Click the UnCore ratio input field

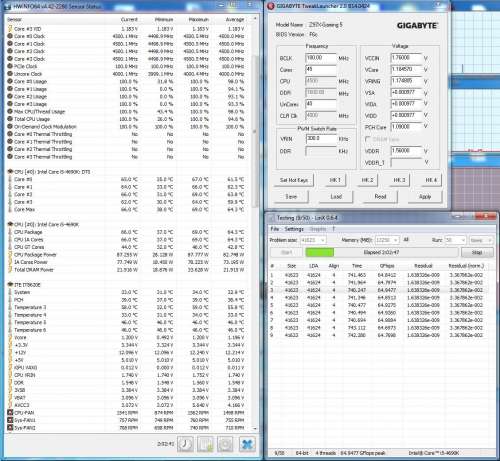coord(321,104)
